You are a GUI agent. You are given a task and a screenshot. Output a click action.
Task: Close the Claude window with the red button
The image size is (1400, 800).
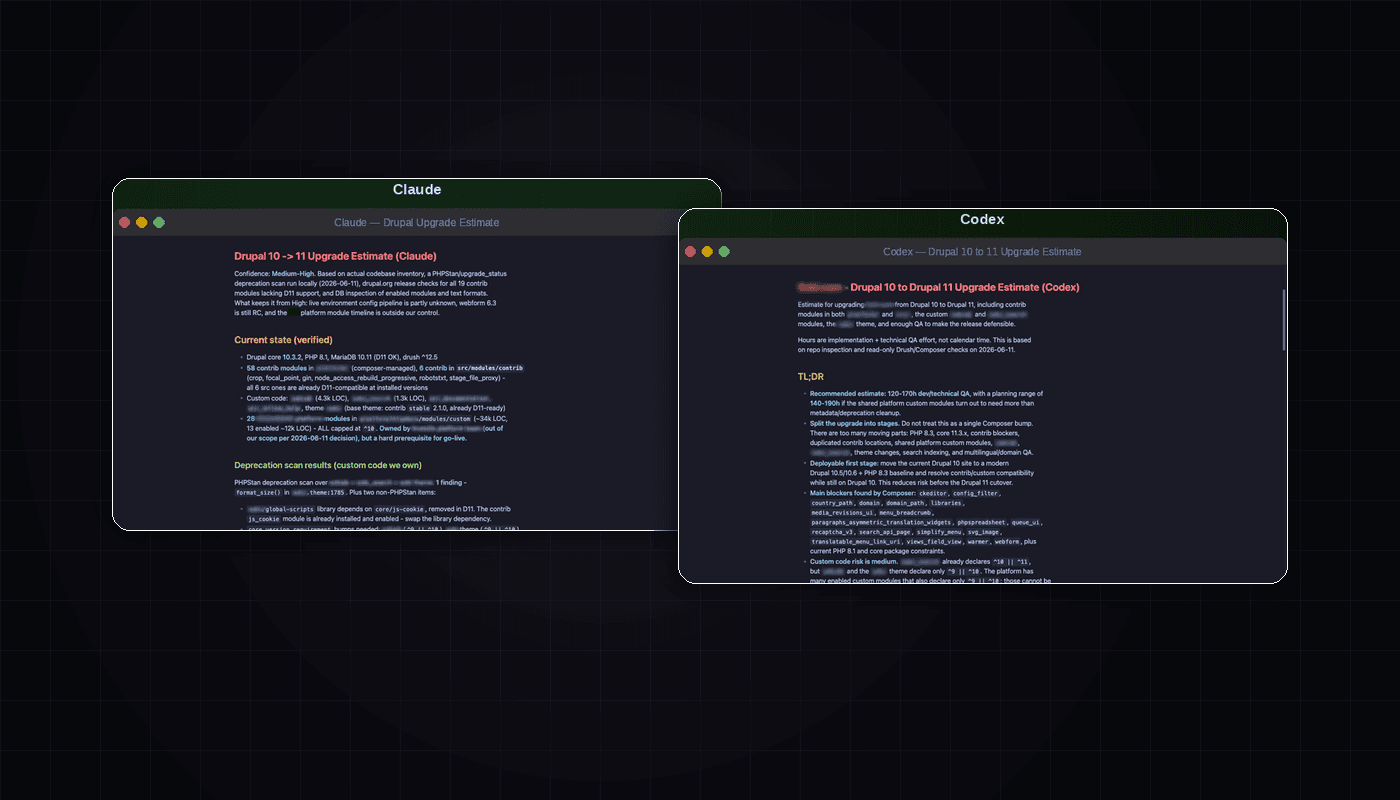click(x=125, y=222)
